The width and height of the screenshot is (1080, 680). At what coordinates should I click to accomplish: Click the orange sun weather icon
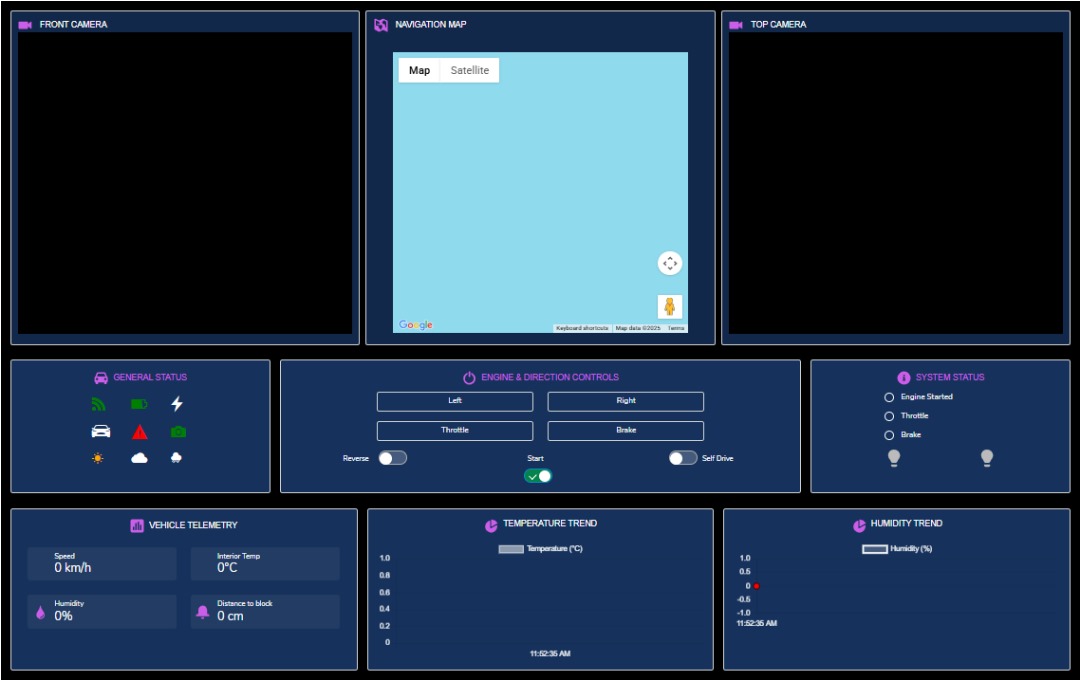coord(98,458)
